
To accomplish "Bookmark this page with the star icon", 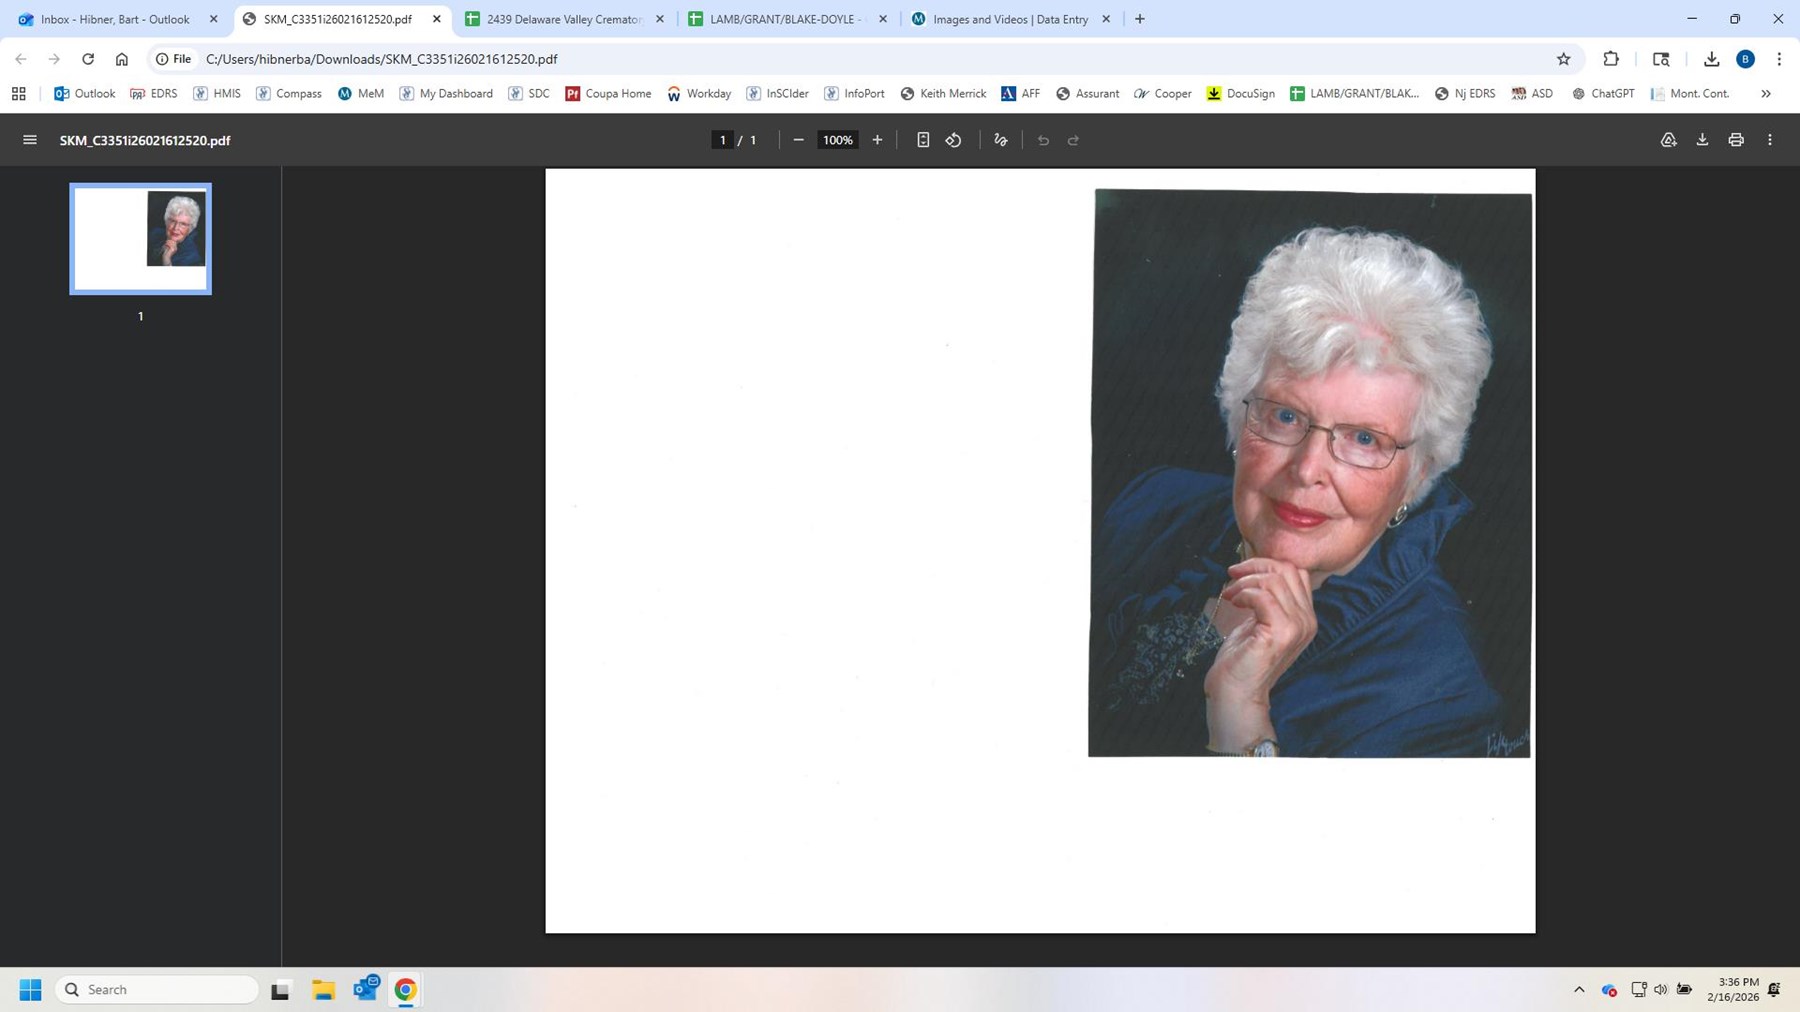I will pyautogui.click(x=1562, y=59).
